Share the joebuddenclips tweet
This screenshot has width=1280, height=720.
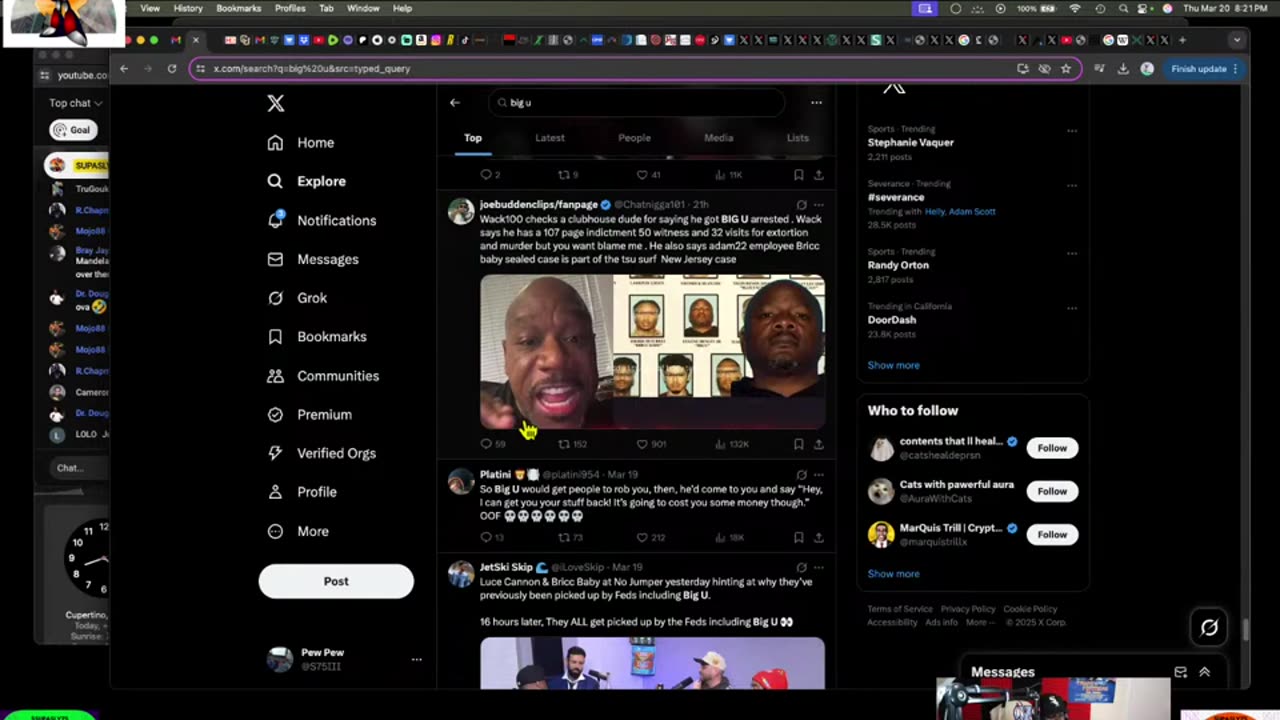pos(818,444)
